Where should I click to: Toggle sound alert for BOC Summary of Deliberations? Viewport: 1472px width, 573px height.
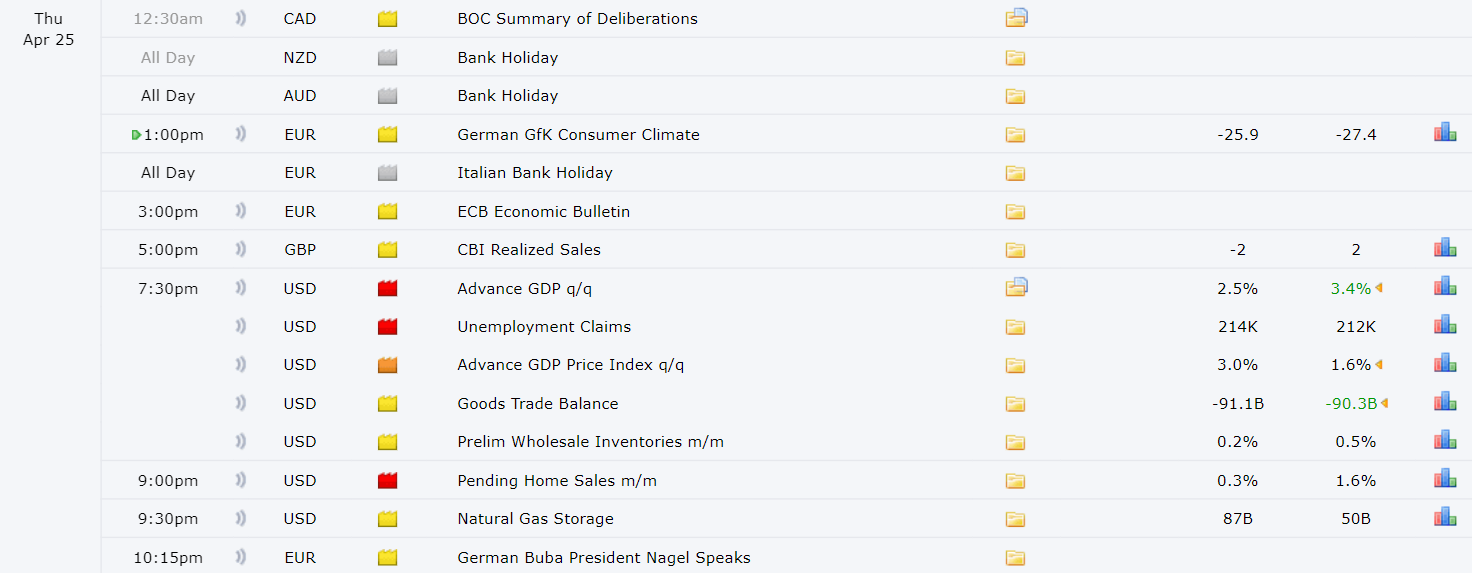[240, 18]
